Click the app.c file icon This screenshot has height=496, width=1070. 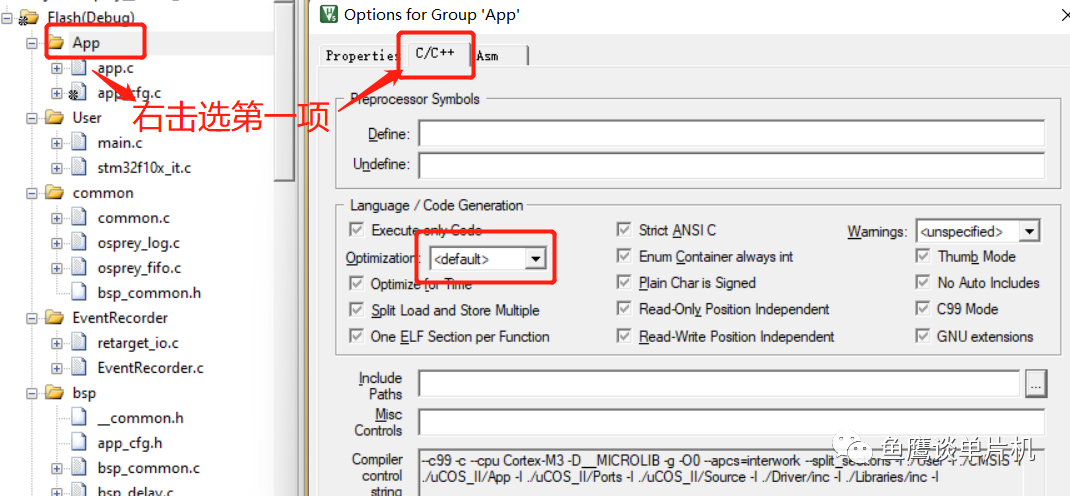click(80, 68)
